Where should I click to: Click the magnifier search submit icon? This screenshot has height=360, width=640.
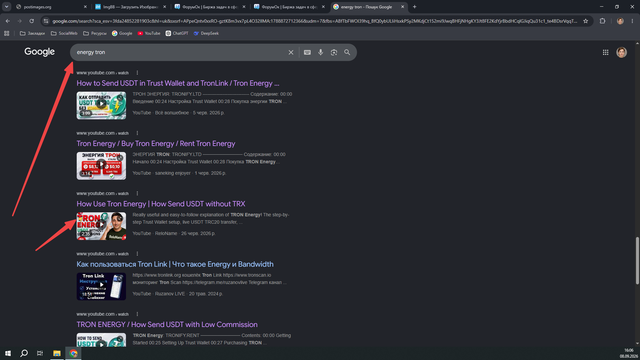pos(347,52)
